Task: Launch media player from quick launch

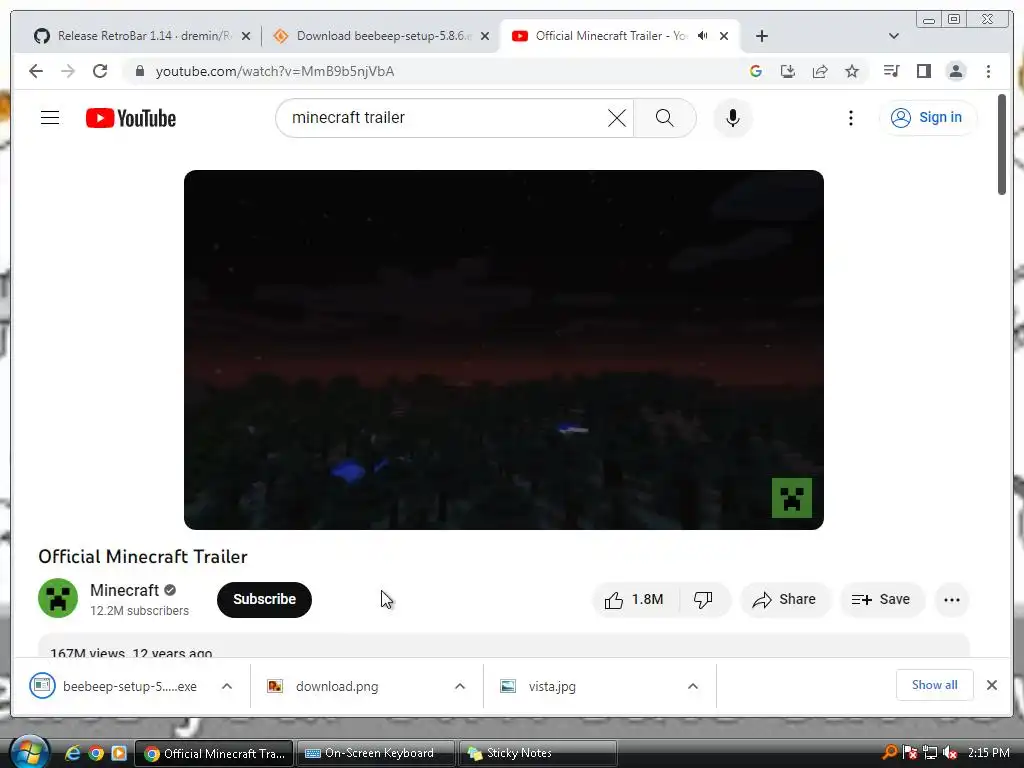Action: tap(119, 753)
